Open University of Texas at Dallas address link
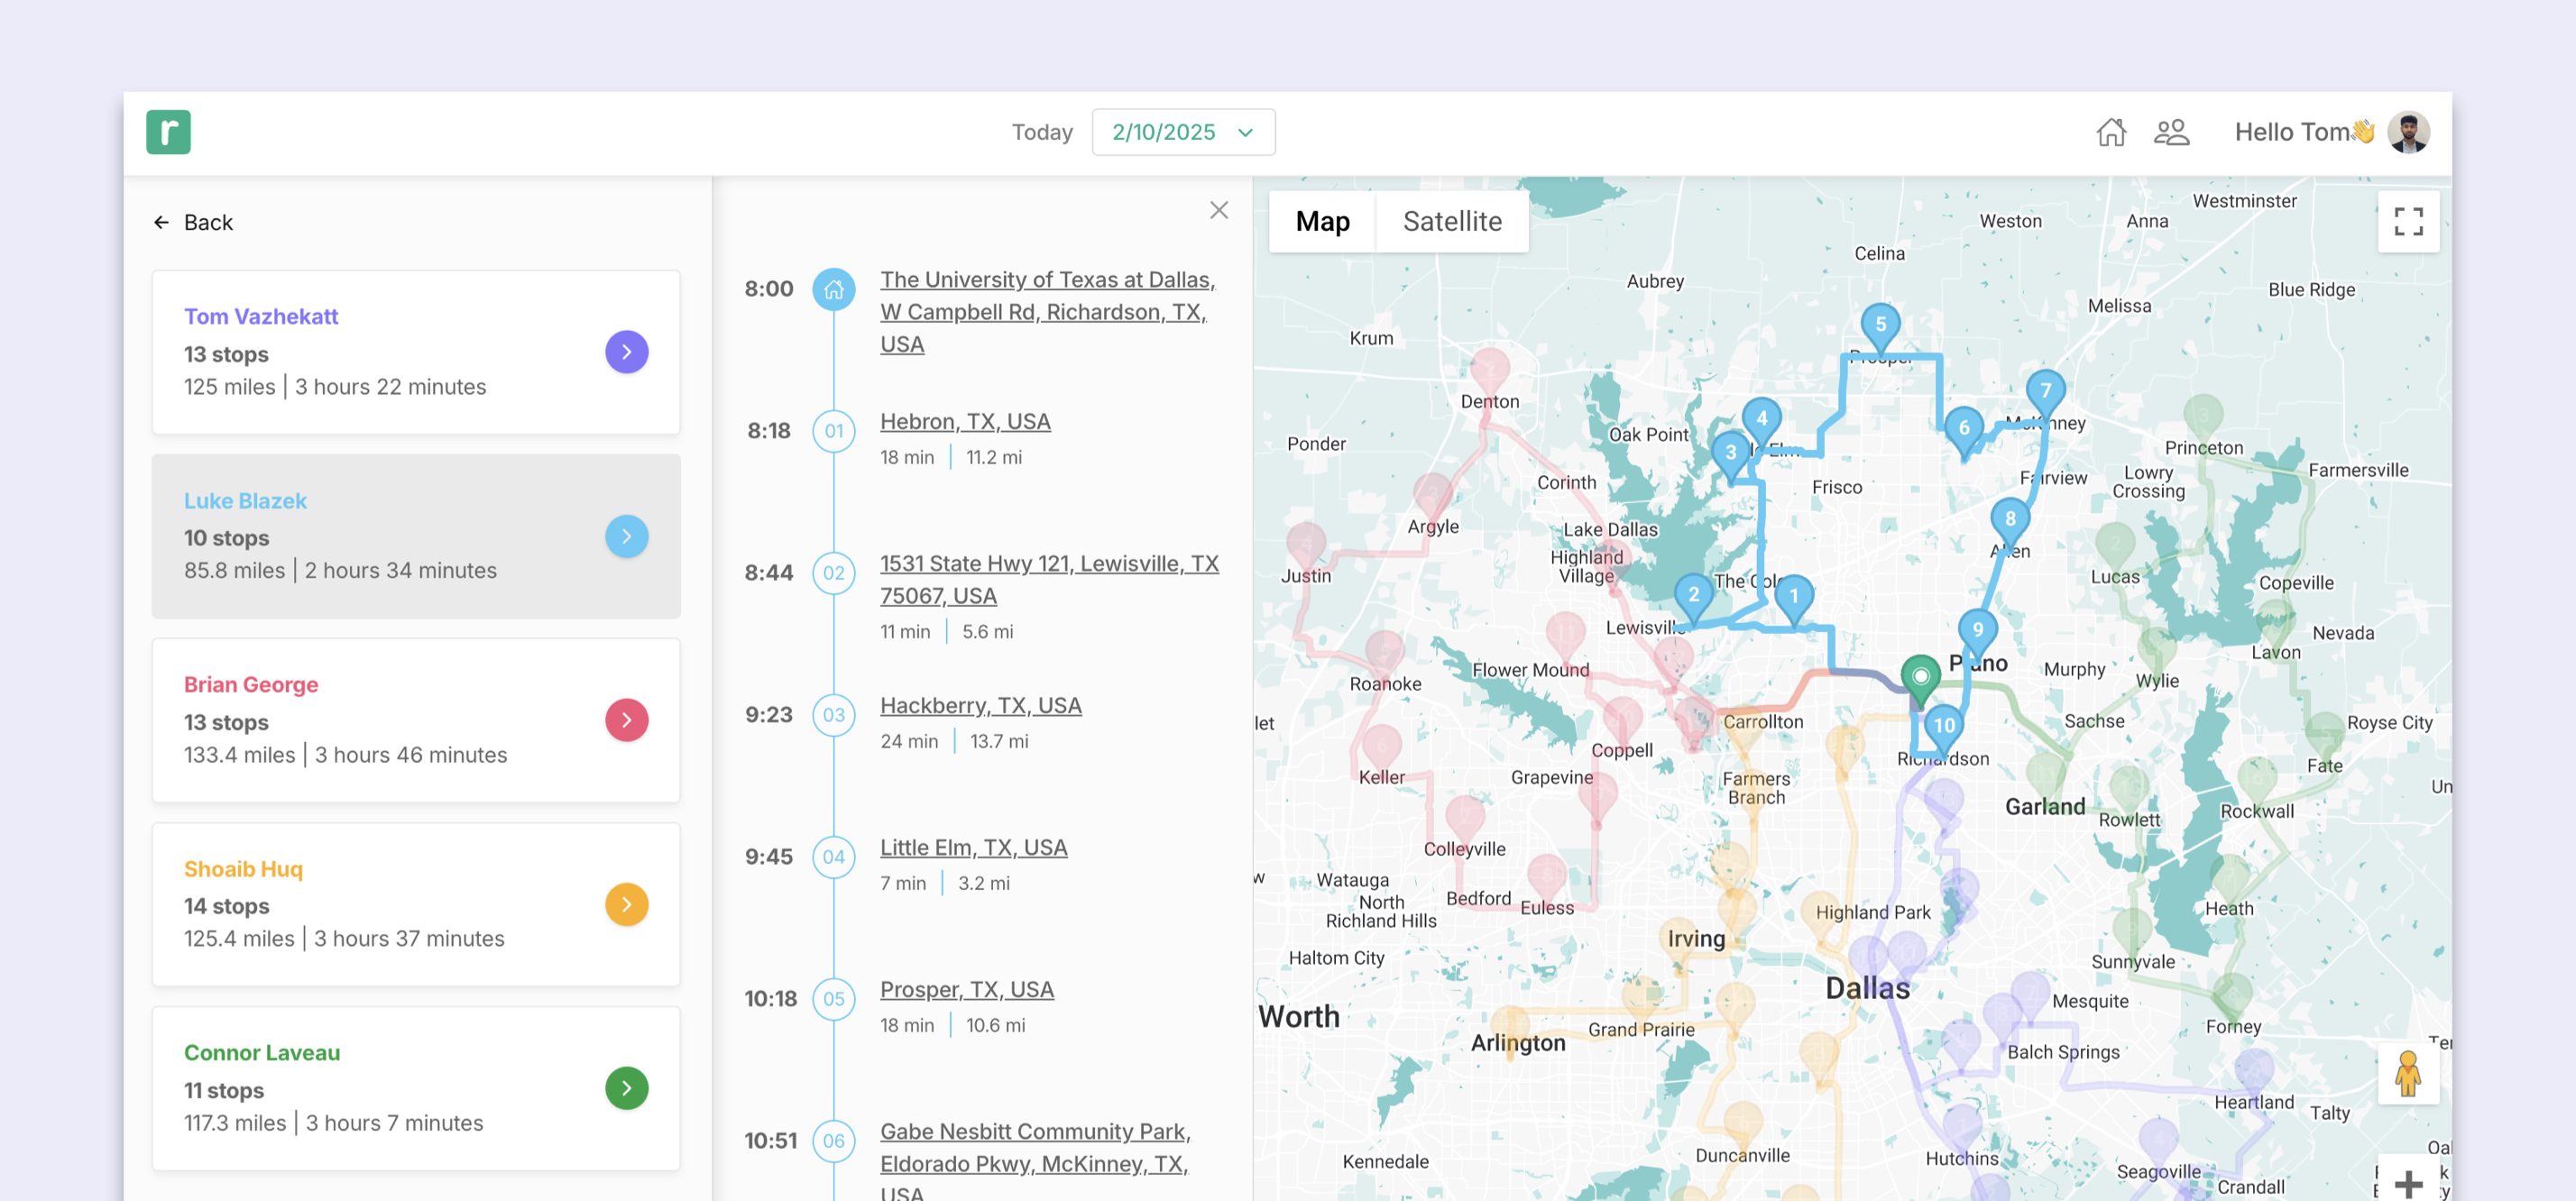 tap(1047, 312)
